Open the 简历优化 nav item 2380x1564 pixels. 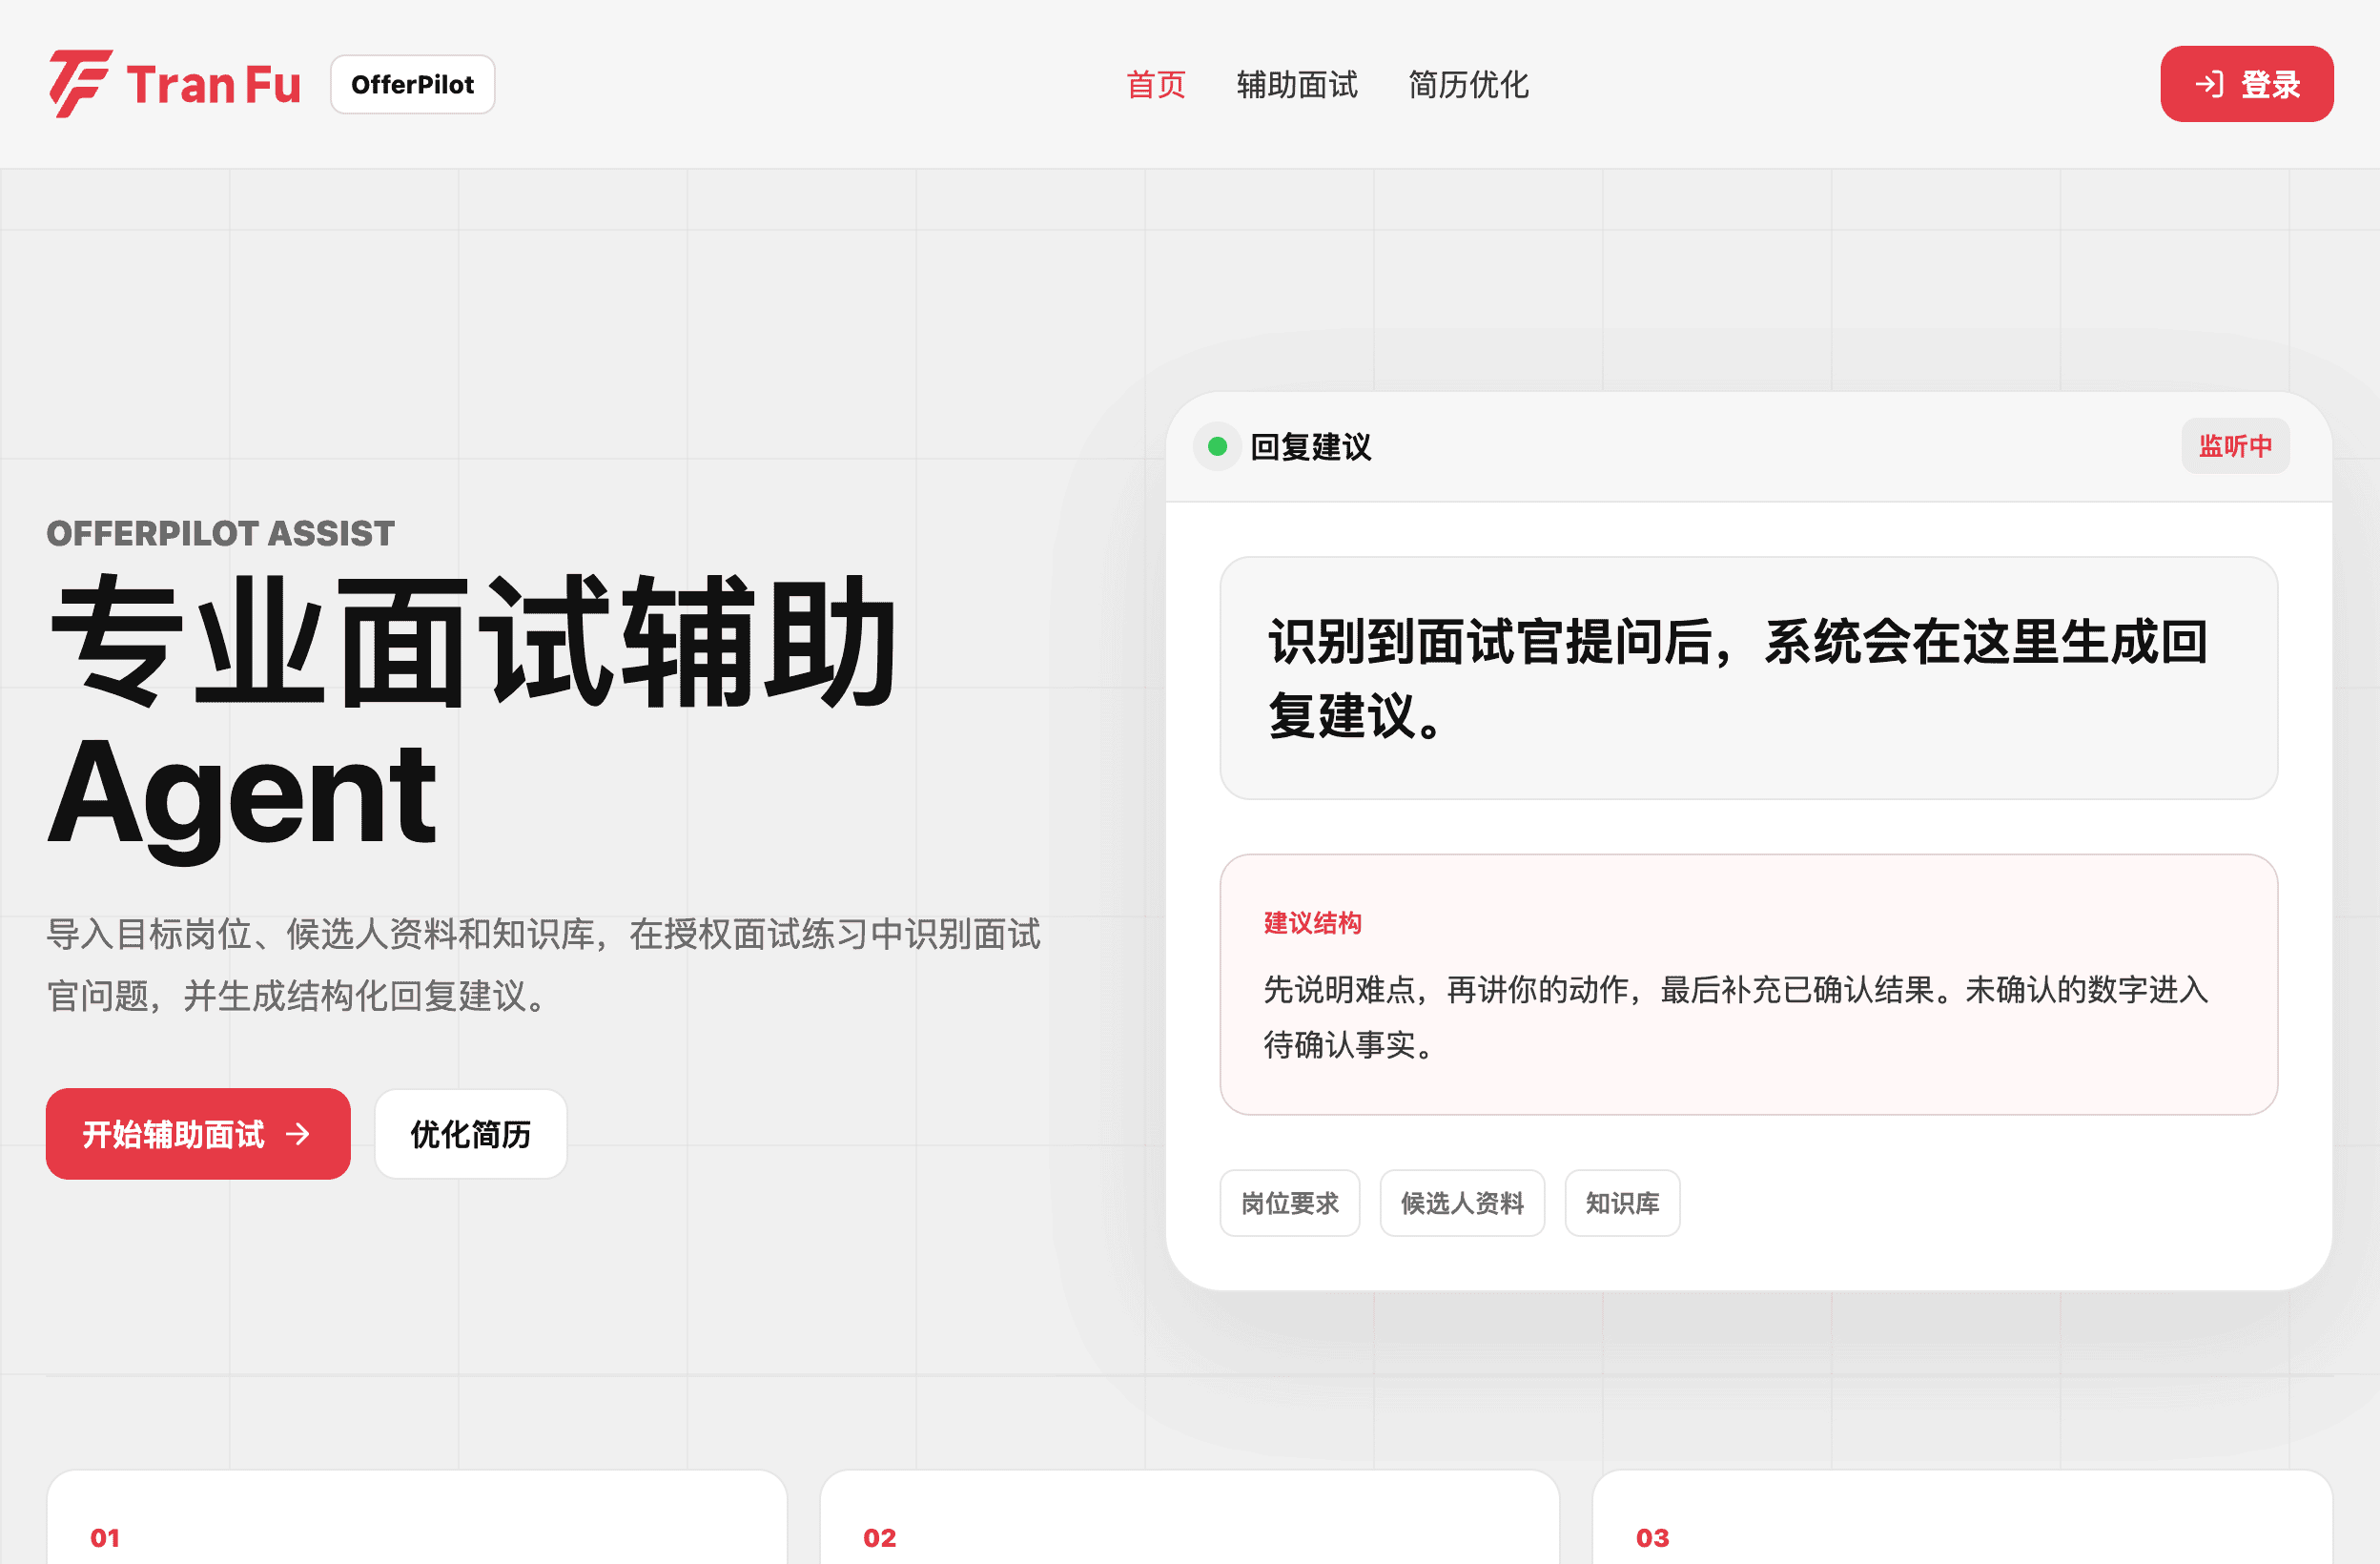pos(1468,84)
